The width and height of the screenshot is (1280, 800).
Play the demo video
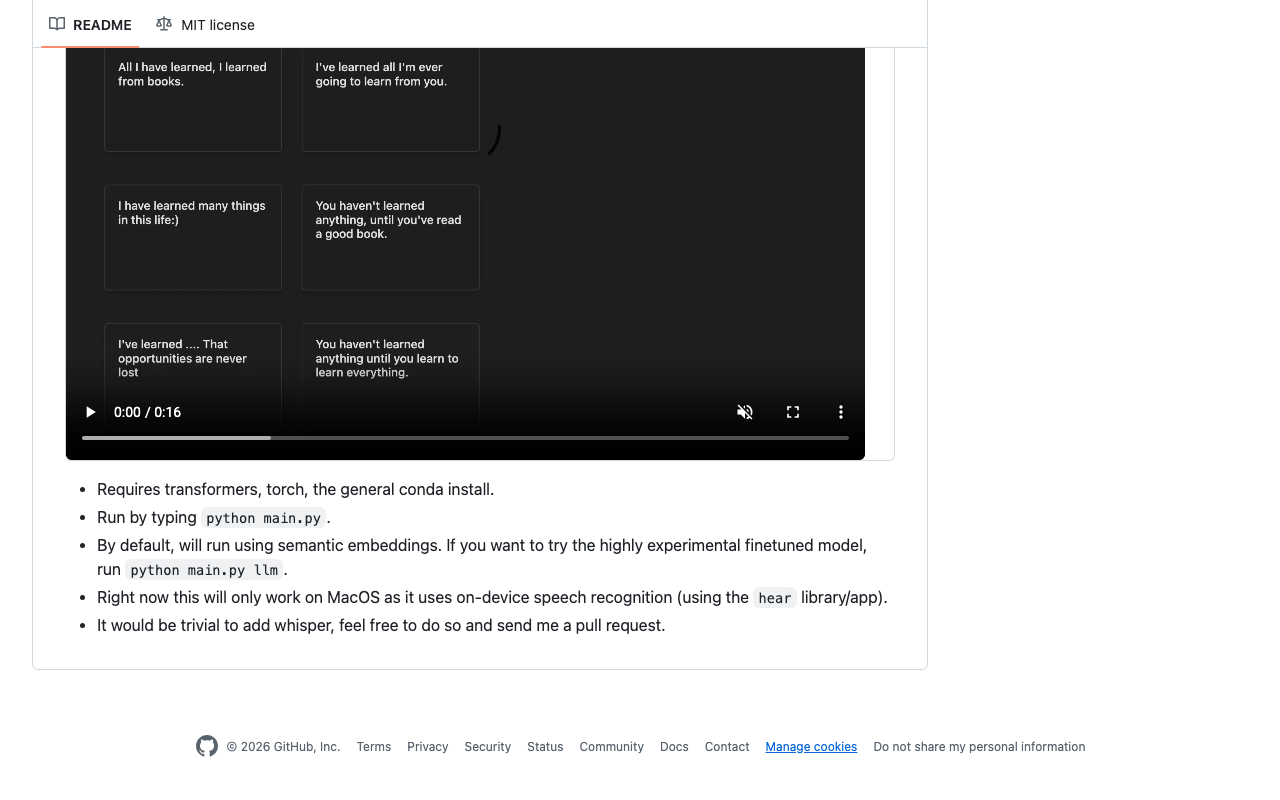coord(90,412)
